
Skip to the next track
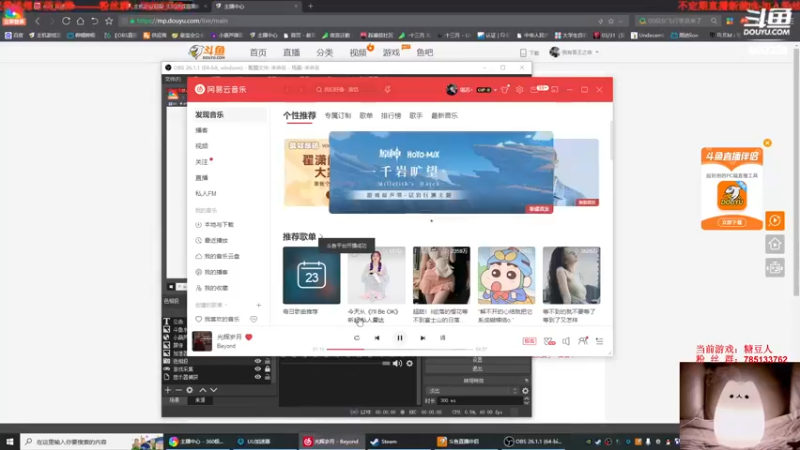tap(422, 338)
